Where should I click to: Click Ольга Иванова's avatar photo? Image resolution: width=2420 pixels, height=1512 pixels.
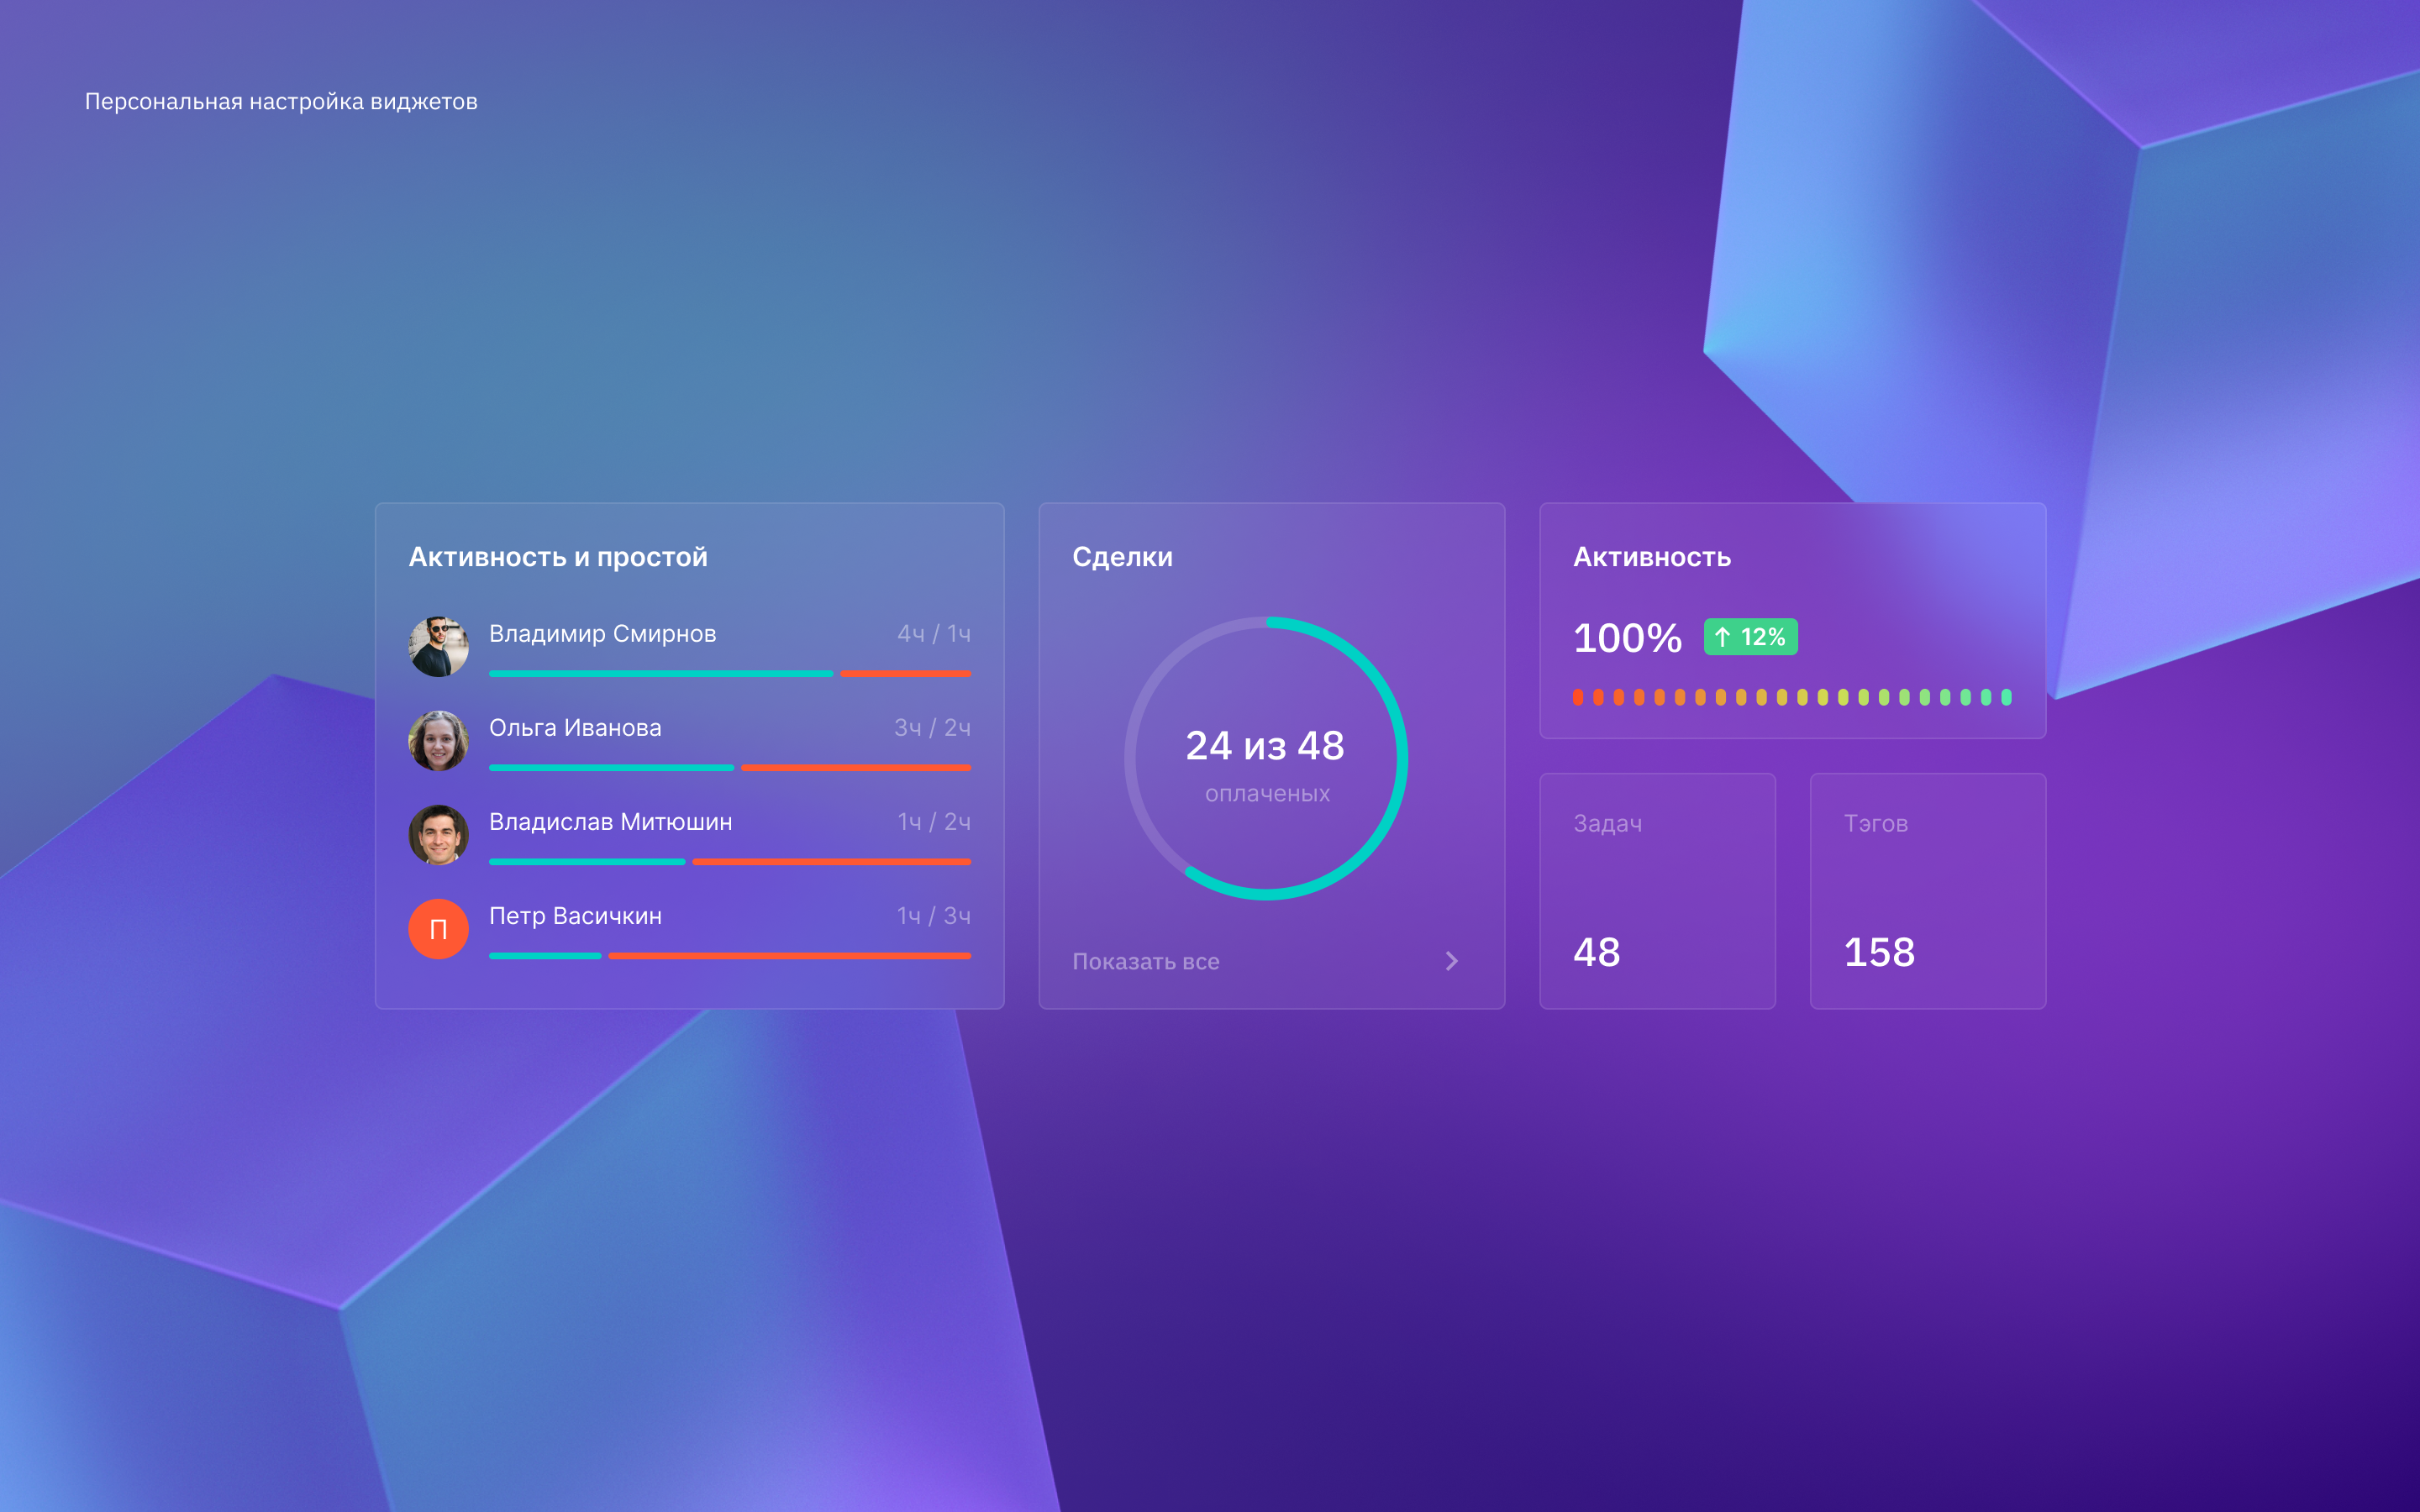click(x=438, y=741)
